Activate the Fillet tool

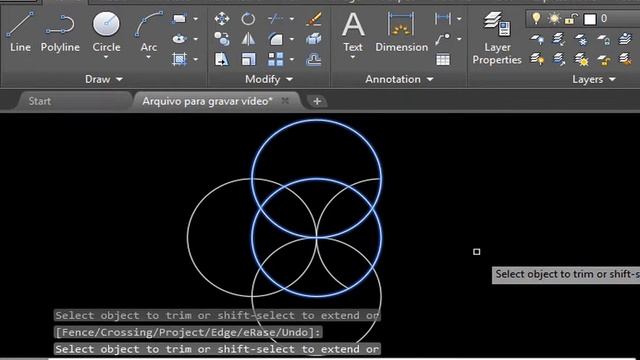[x=276, y=39]
